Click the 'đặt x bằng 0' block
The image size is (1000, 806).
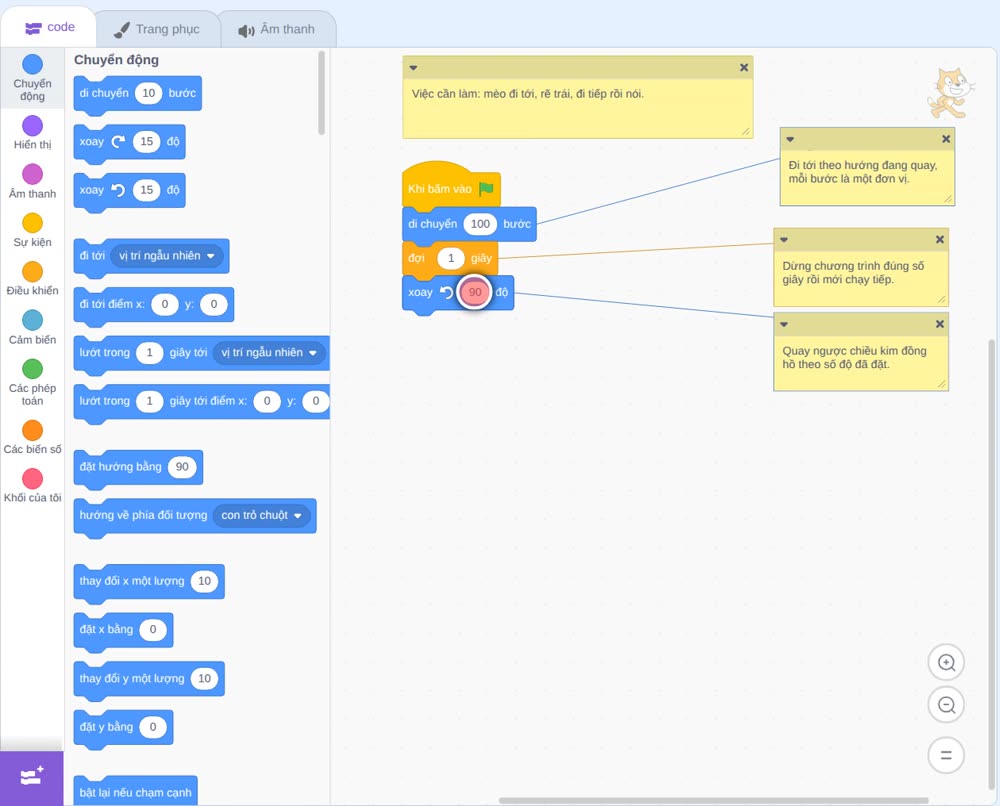pos(124,631)
